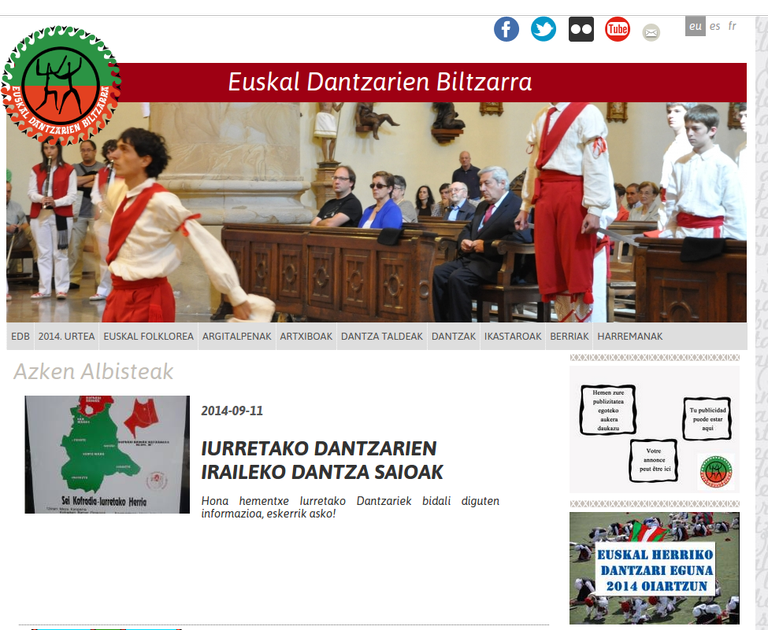The image size is (768, 630).
Task: Switch language to eu
Action: click(695, 26)
